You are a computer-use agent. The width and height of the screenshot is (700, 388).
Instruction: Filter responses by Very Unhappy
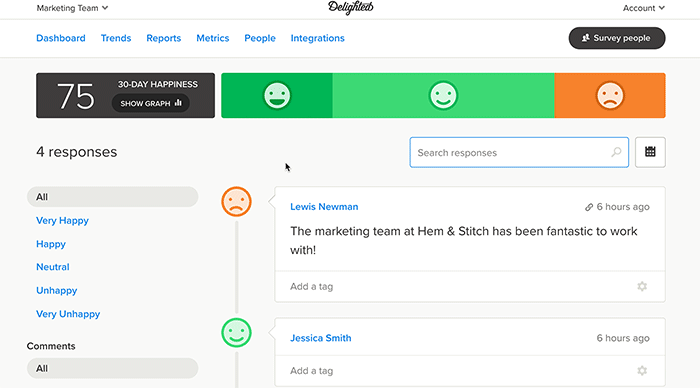pos(68,314)
